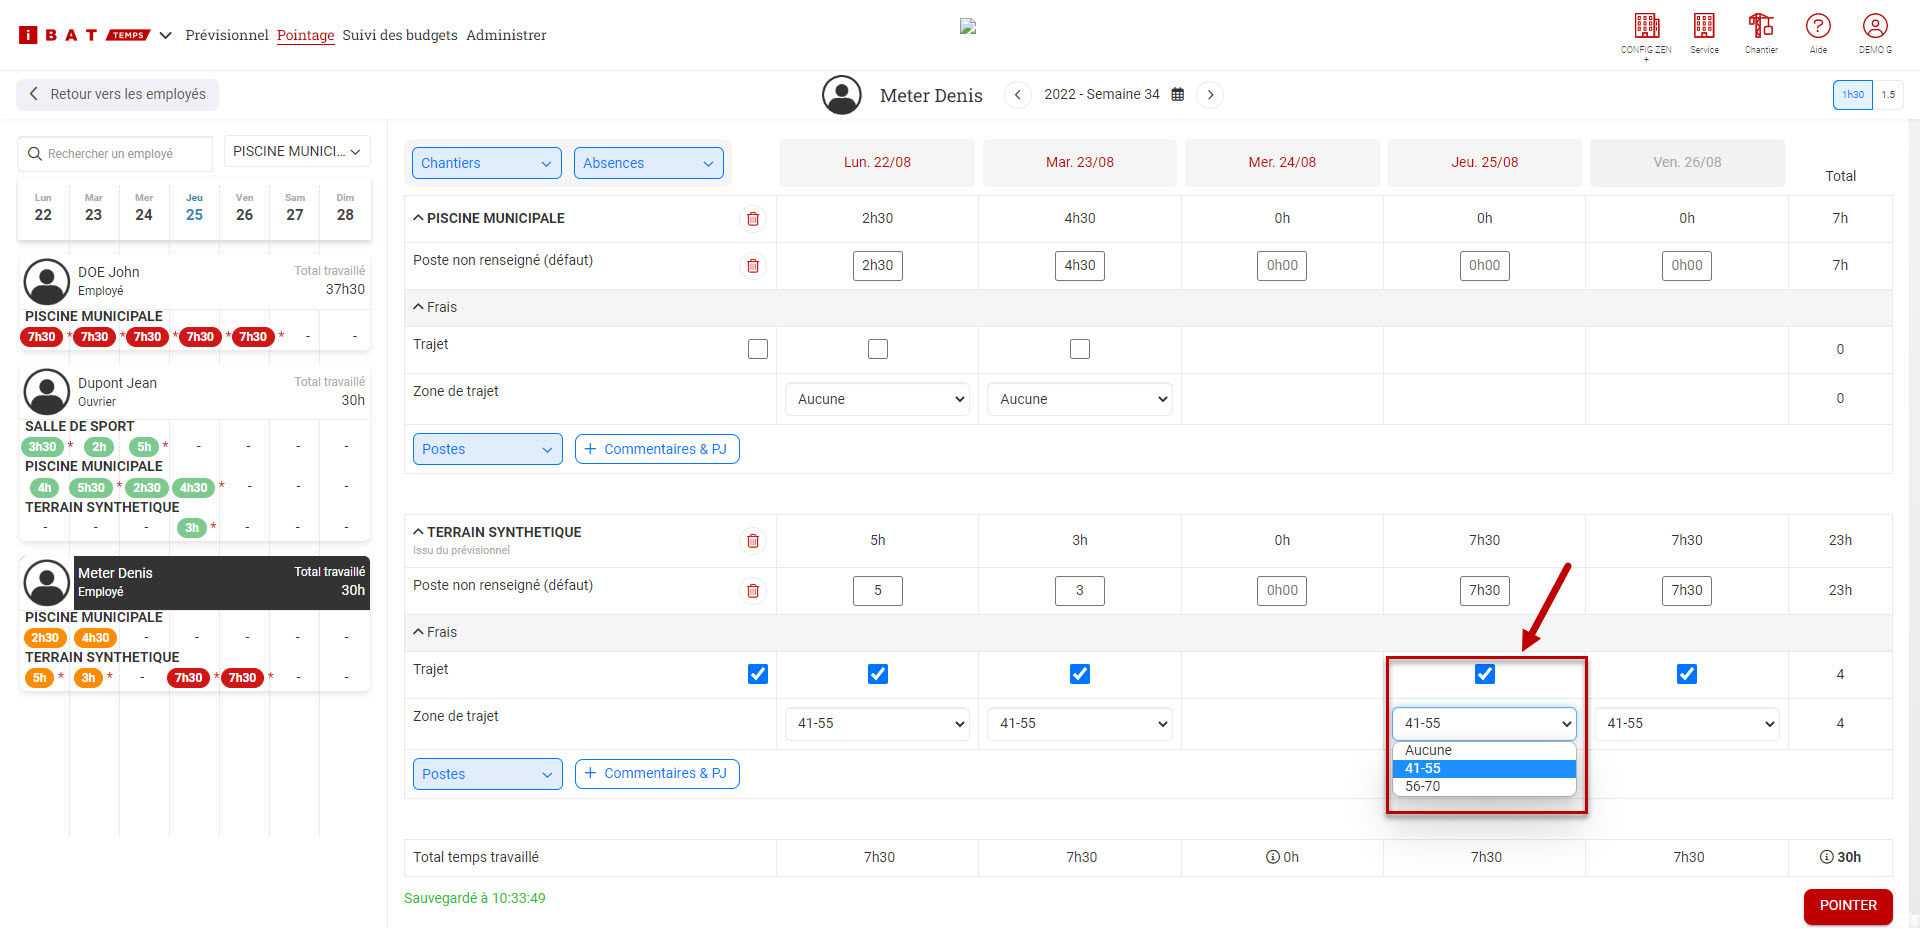Open the Absences dropdown

tap(648, 163)
